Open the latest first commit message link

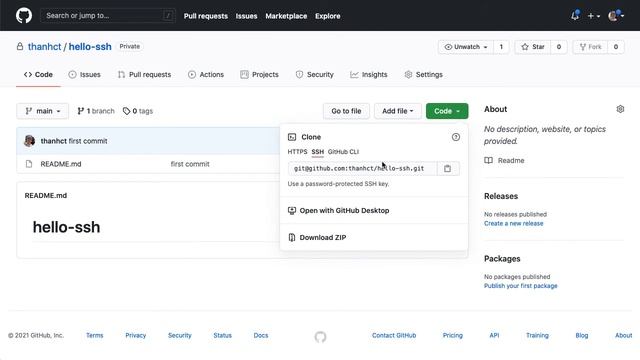pyautogui.click(x=88, y=141)
